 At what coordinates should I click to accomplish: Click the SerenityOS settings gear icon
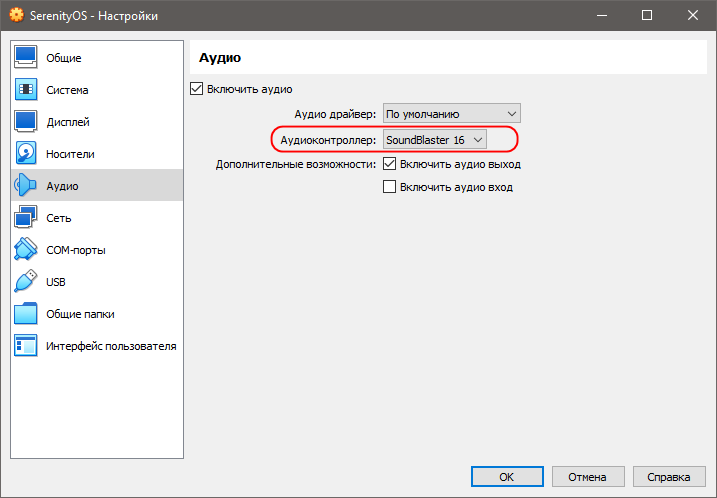[x=16, y=15]
